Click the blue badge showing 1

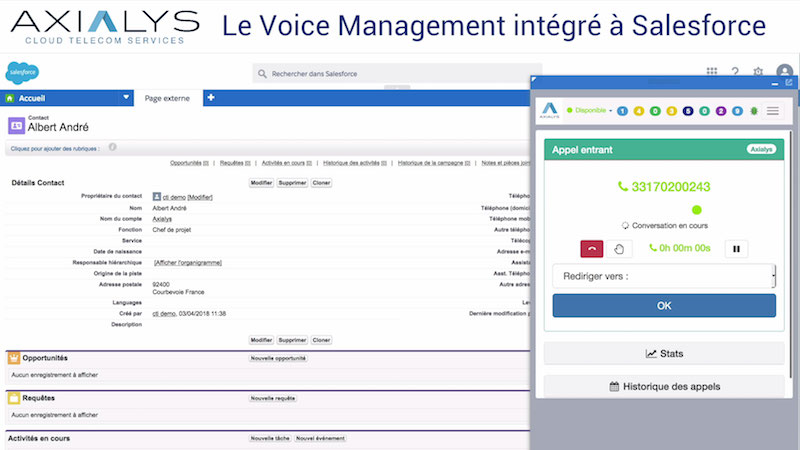pos(622,111)
